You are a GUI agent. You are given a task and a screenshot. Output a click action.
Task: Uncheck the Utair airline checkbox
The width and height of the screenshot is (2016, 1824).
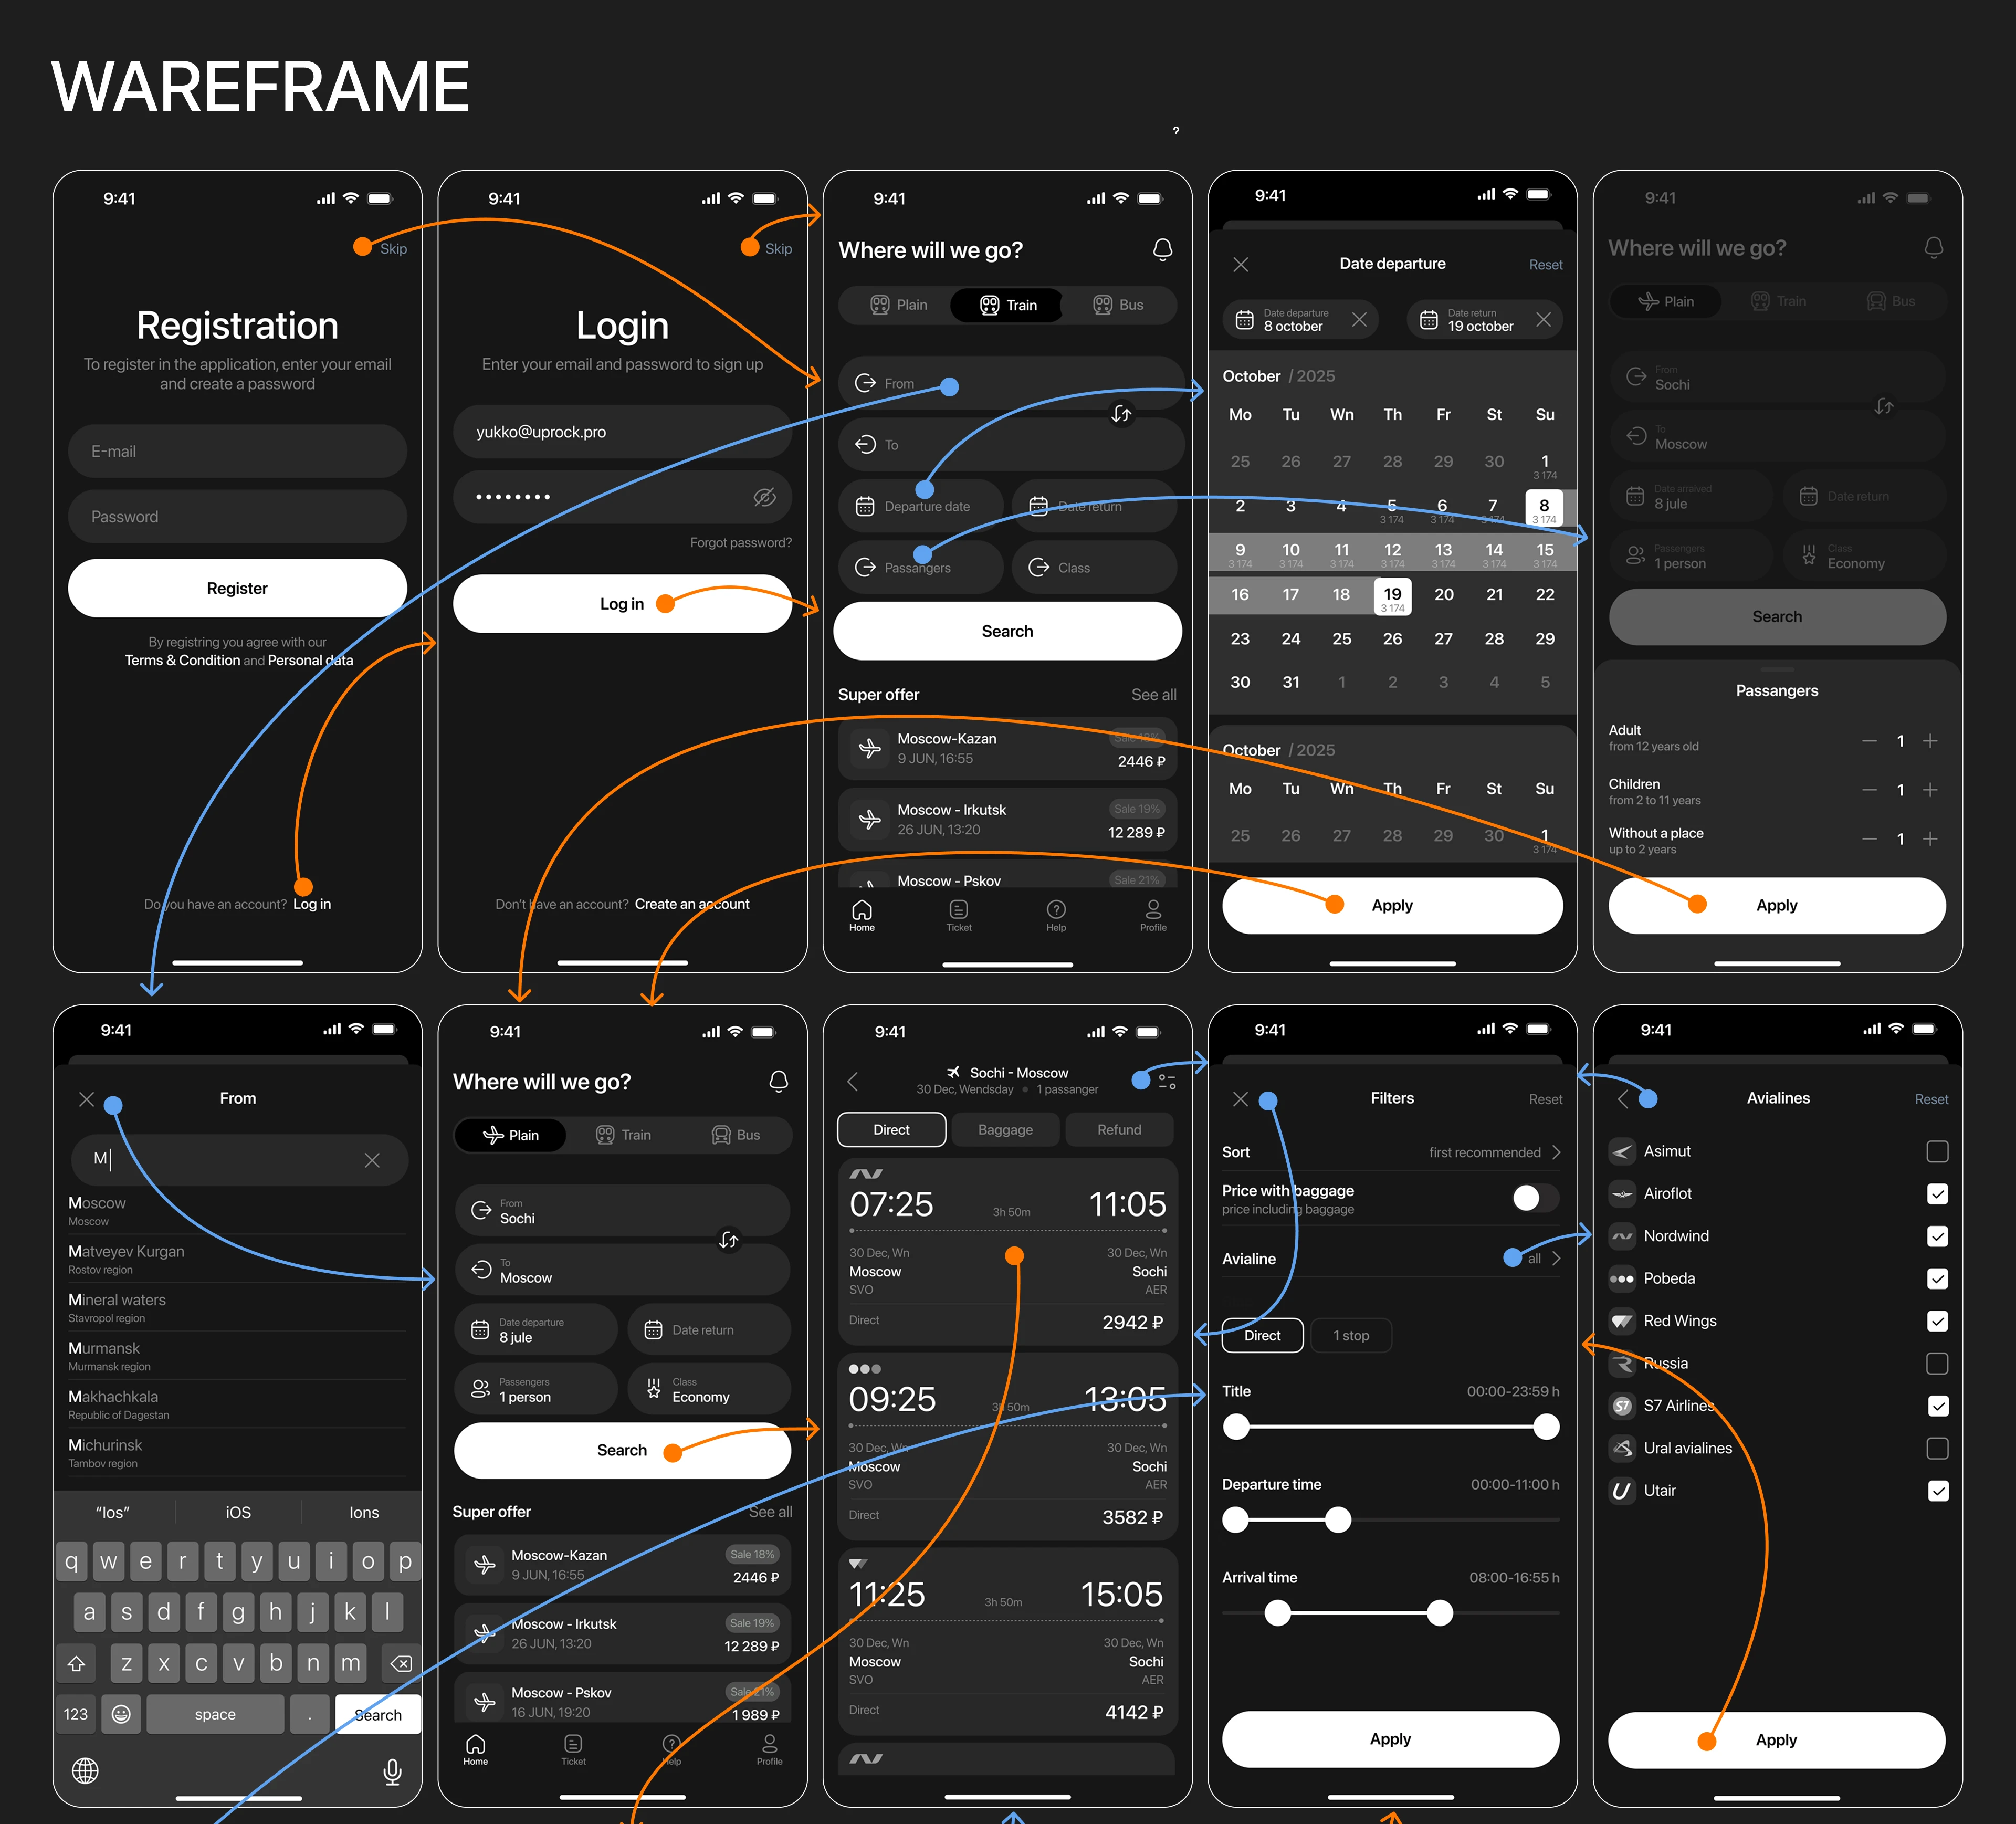pos(1937,1491)
